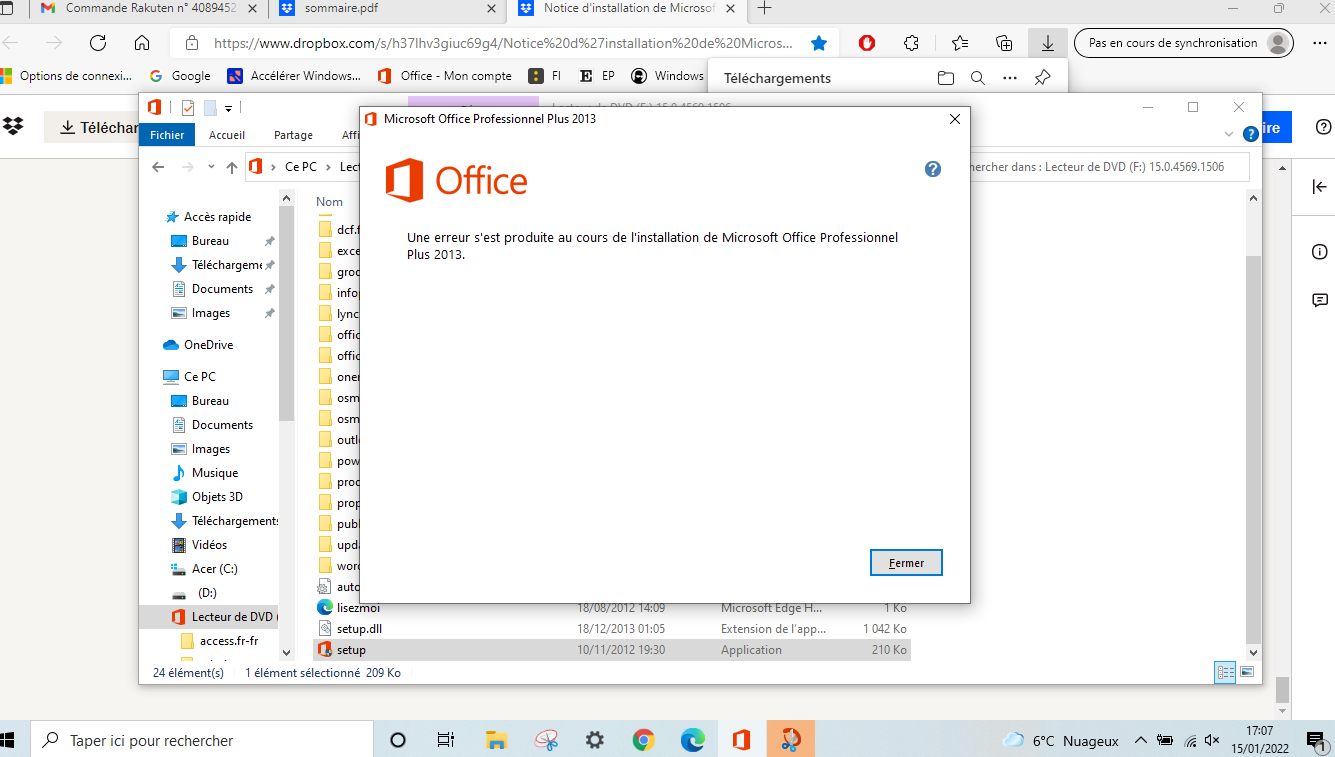This screenshot has height=757, width=1335.
Task: Open Office from the taskbar
Action: (741, 740)
